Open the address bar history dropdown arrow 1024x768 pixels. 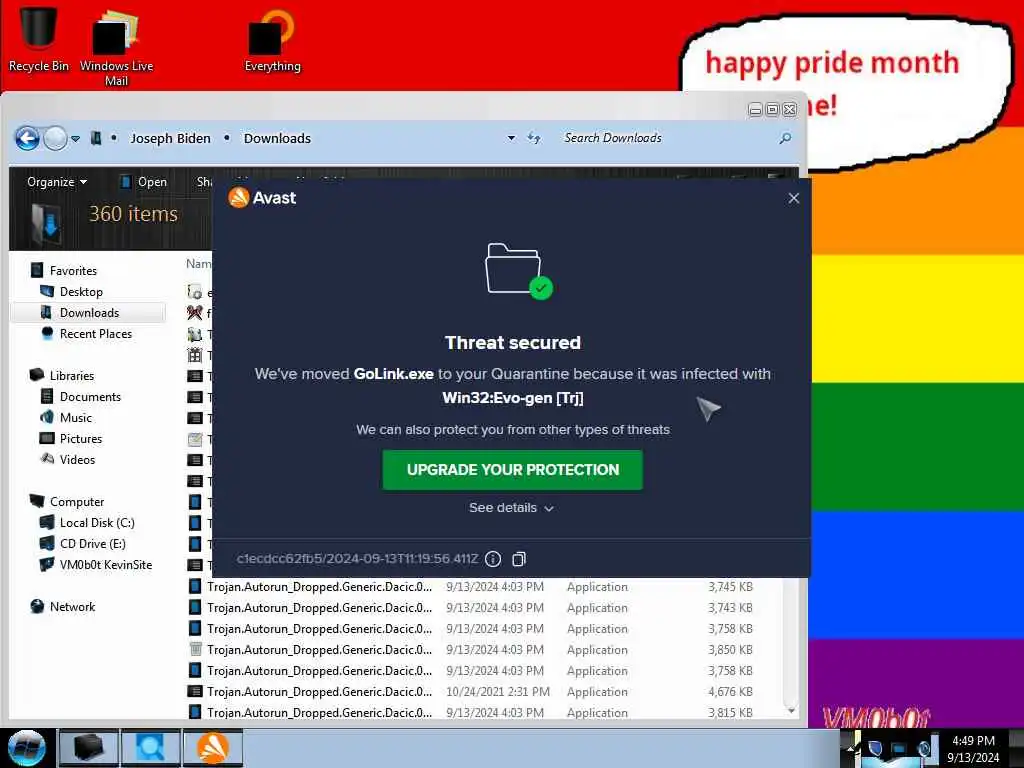point(511,138)
